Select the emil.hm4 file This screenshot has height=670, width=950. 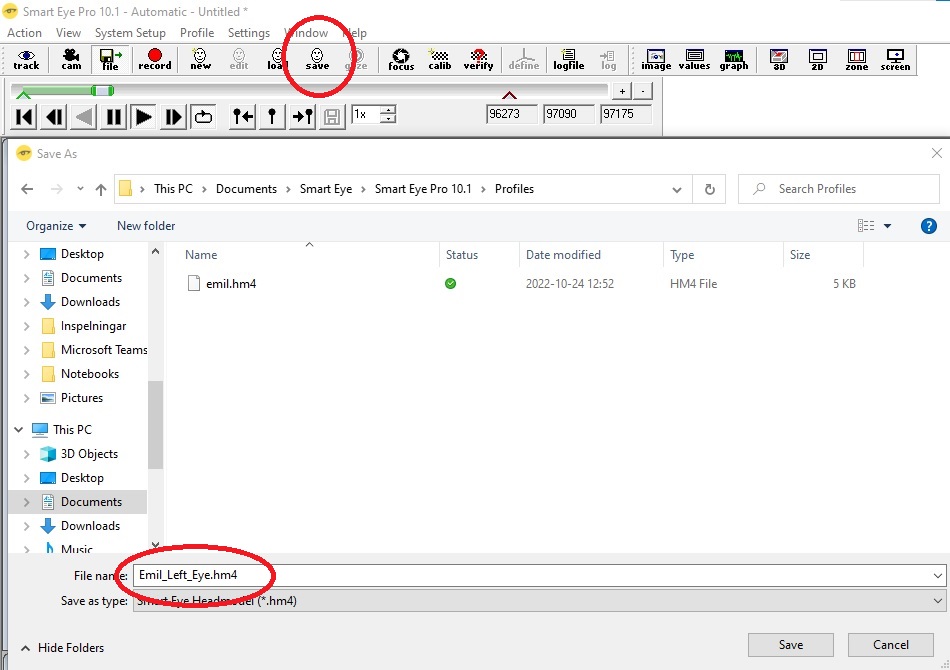231,284
